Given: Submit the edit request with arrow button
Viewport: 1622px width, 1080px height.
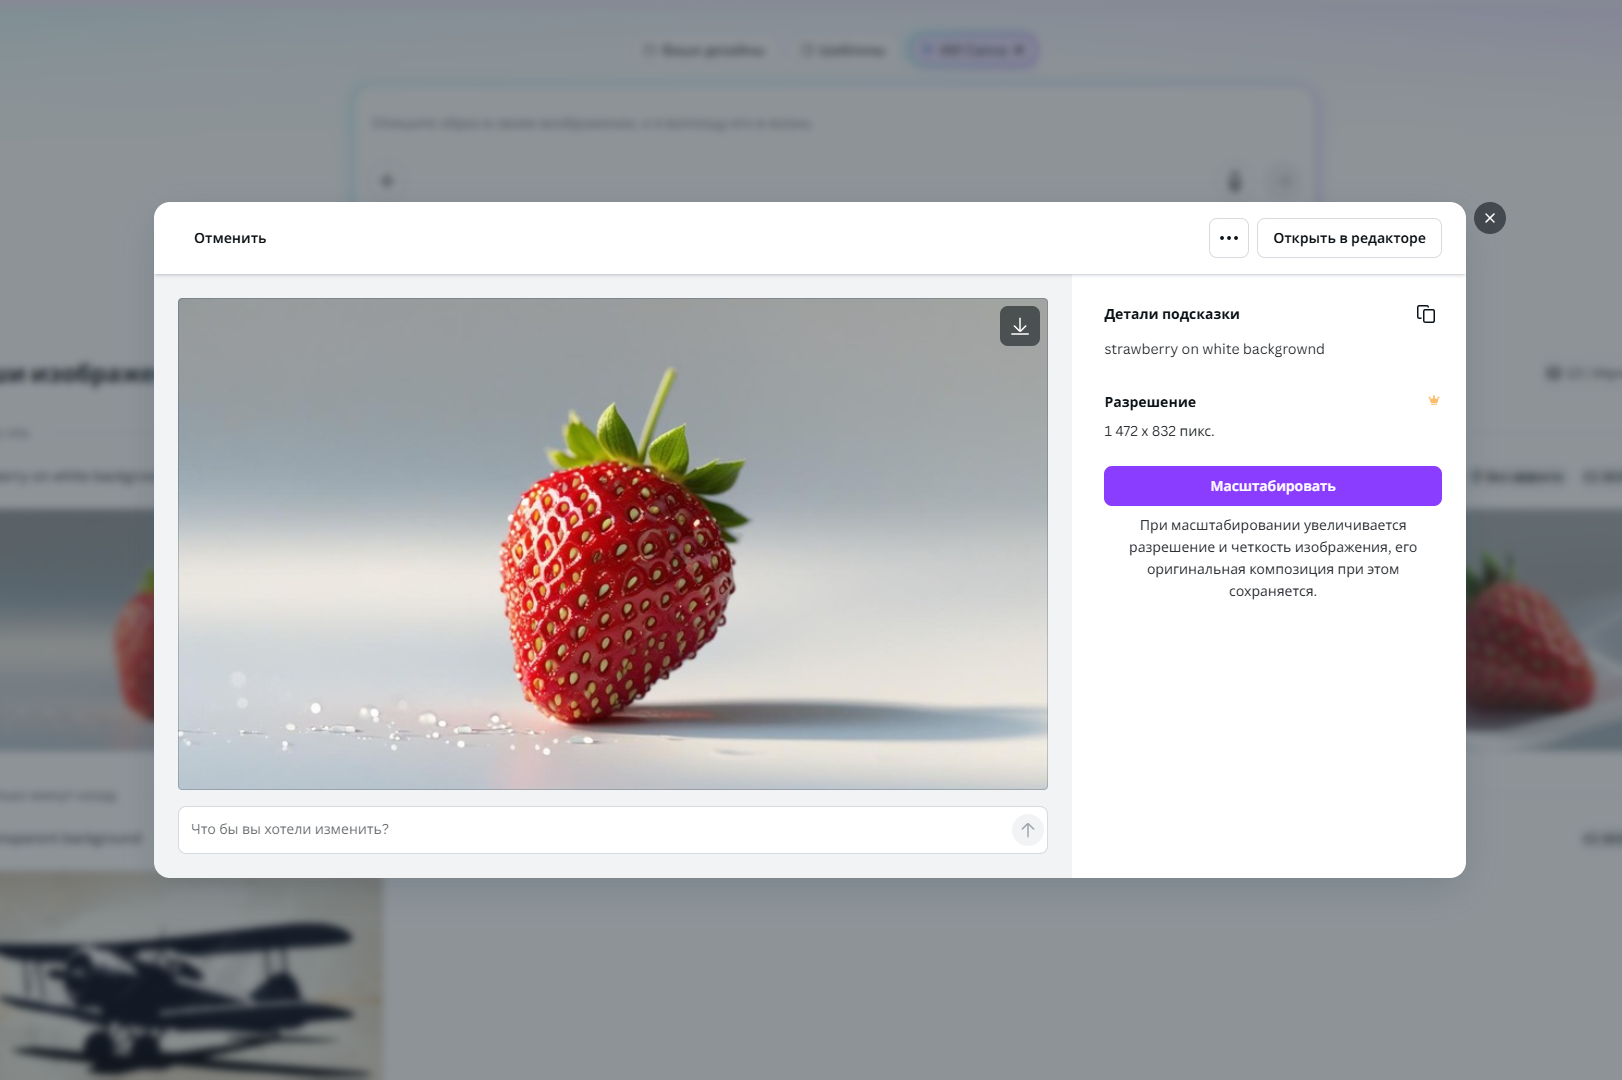Looking at the screenshot, I should (1027, 830).
